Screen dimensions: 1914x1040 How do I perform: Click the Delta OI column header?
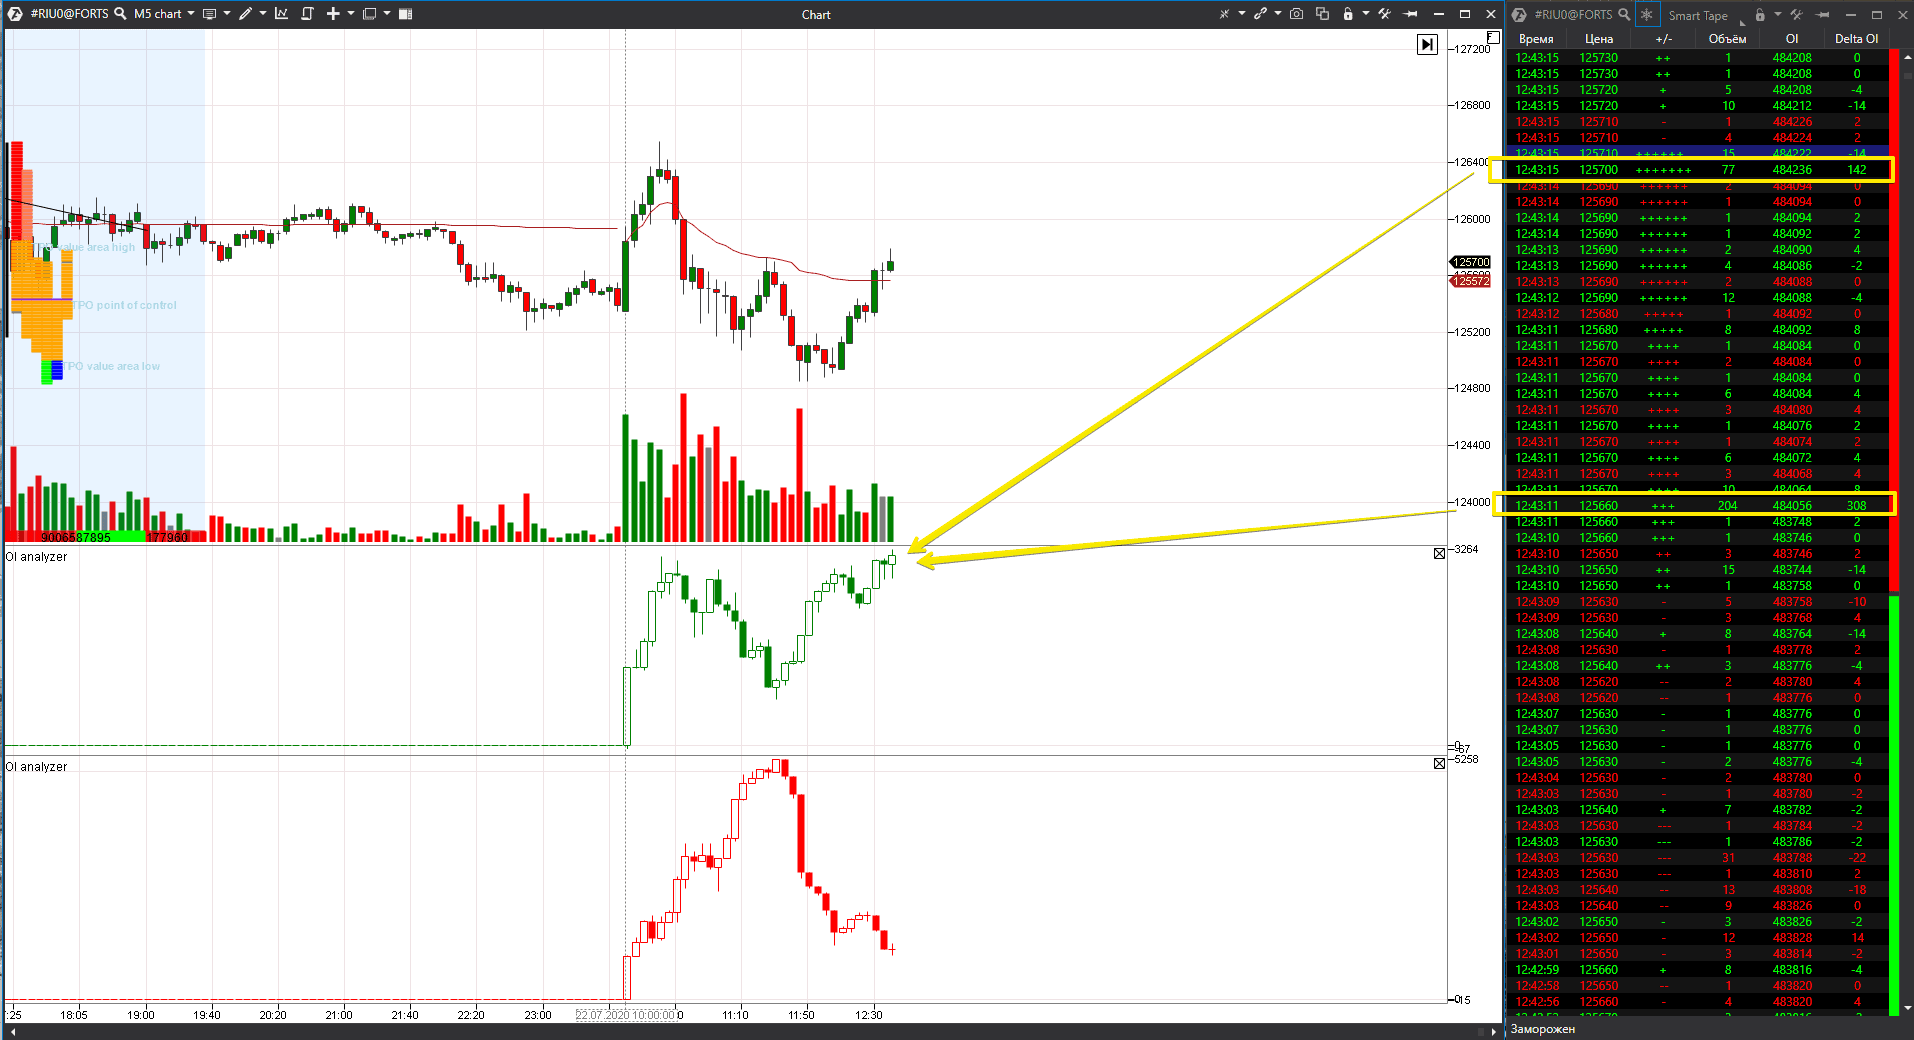(1856, 38)
